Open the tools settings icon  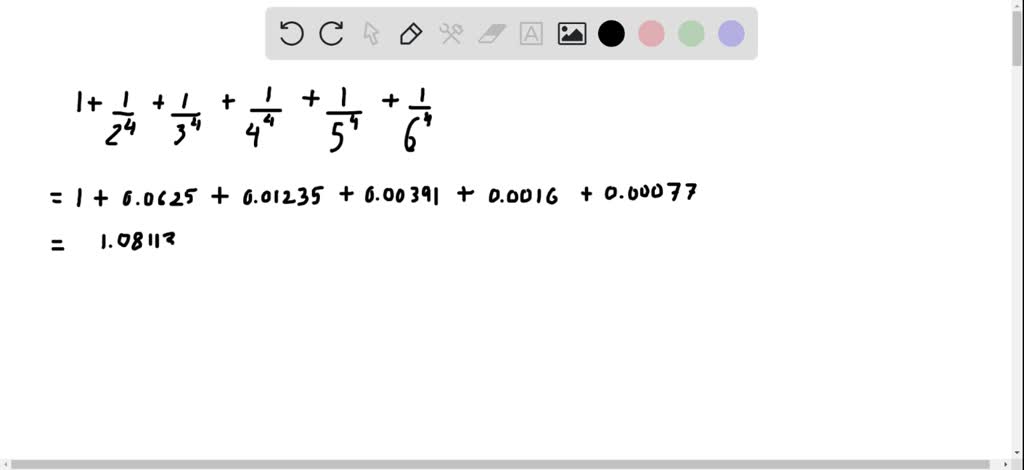point(451,33)
